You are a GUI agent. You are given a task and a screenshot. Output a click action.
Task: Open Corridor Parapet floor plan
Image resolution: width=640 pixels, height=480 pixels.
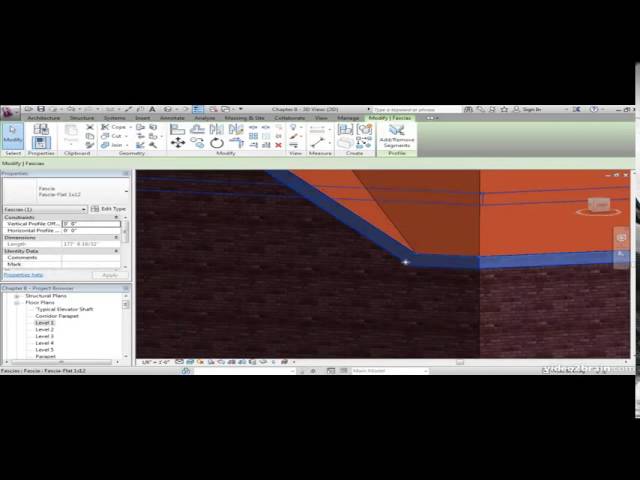(57, 316)
